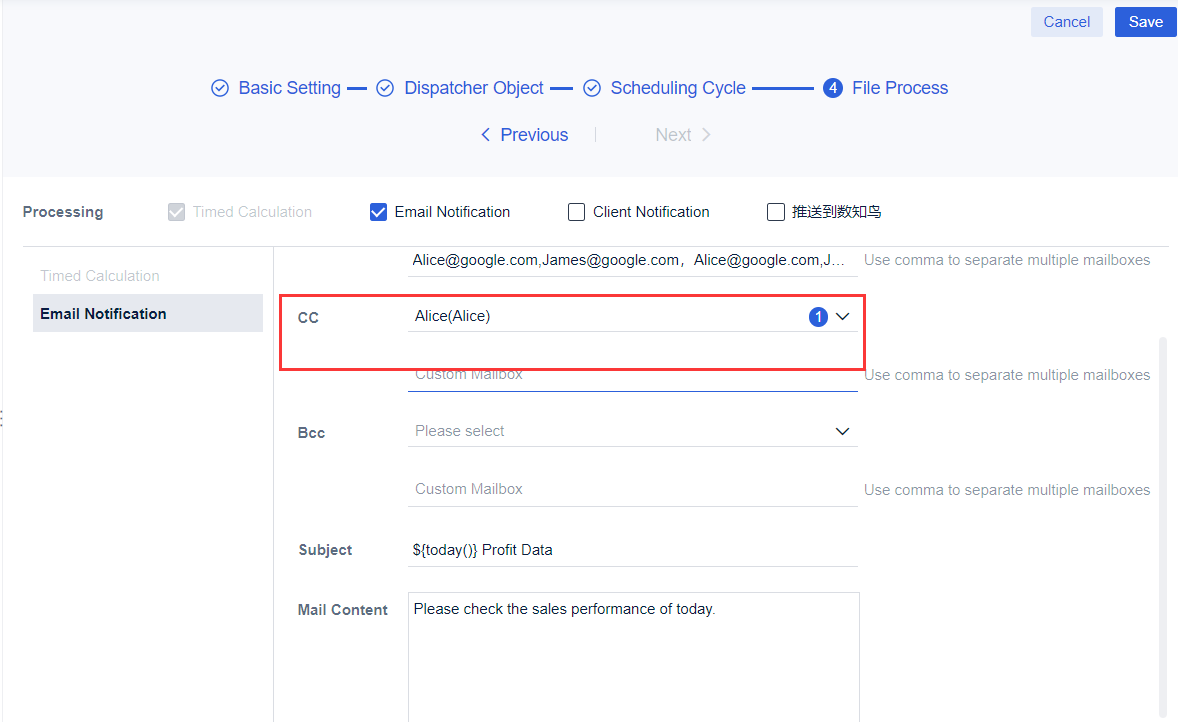Select the Timed Calculation sidebar tab
The height and width of the screenshot is (722, 1178).
point(99,275)
